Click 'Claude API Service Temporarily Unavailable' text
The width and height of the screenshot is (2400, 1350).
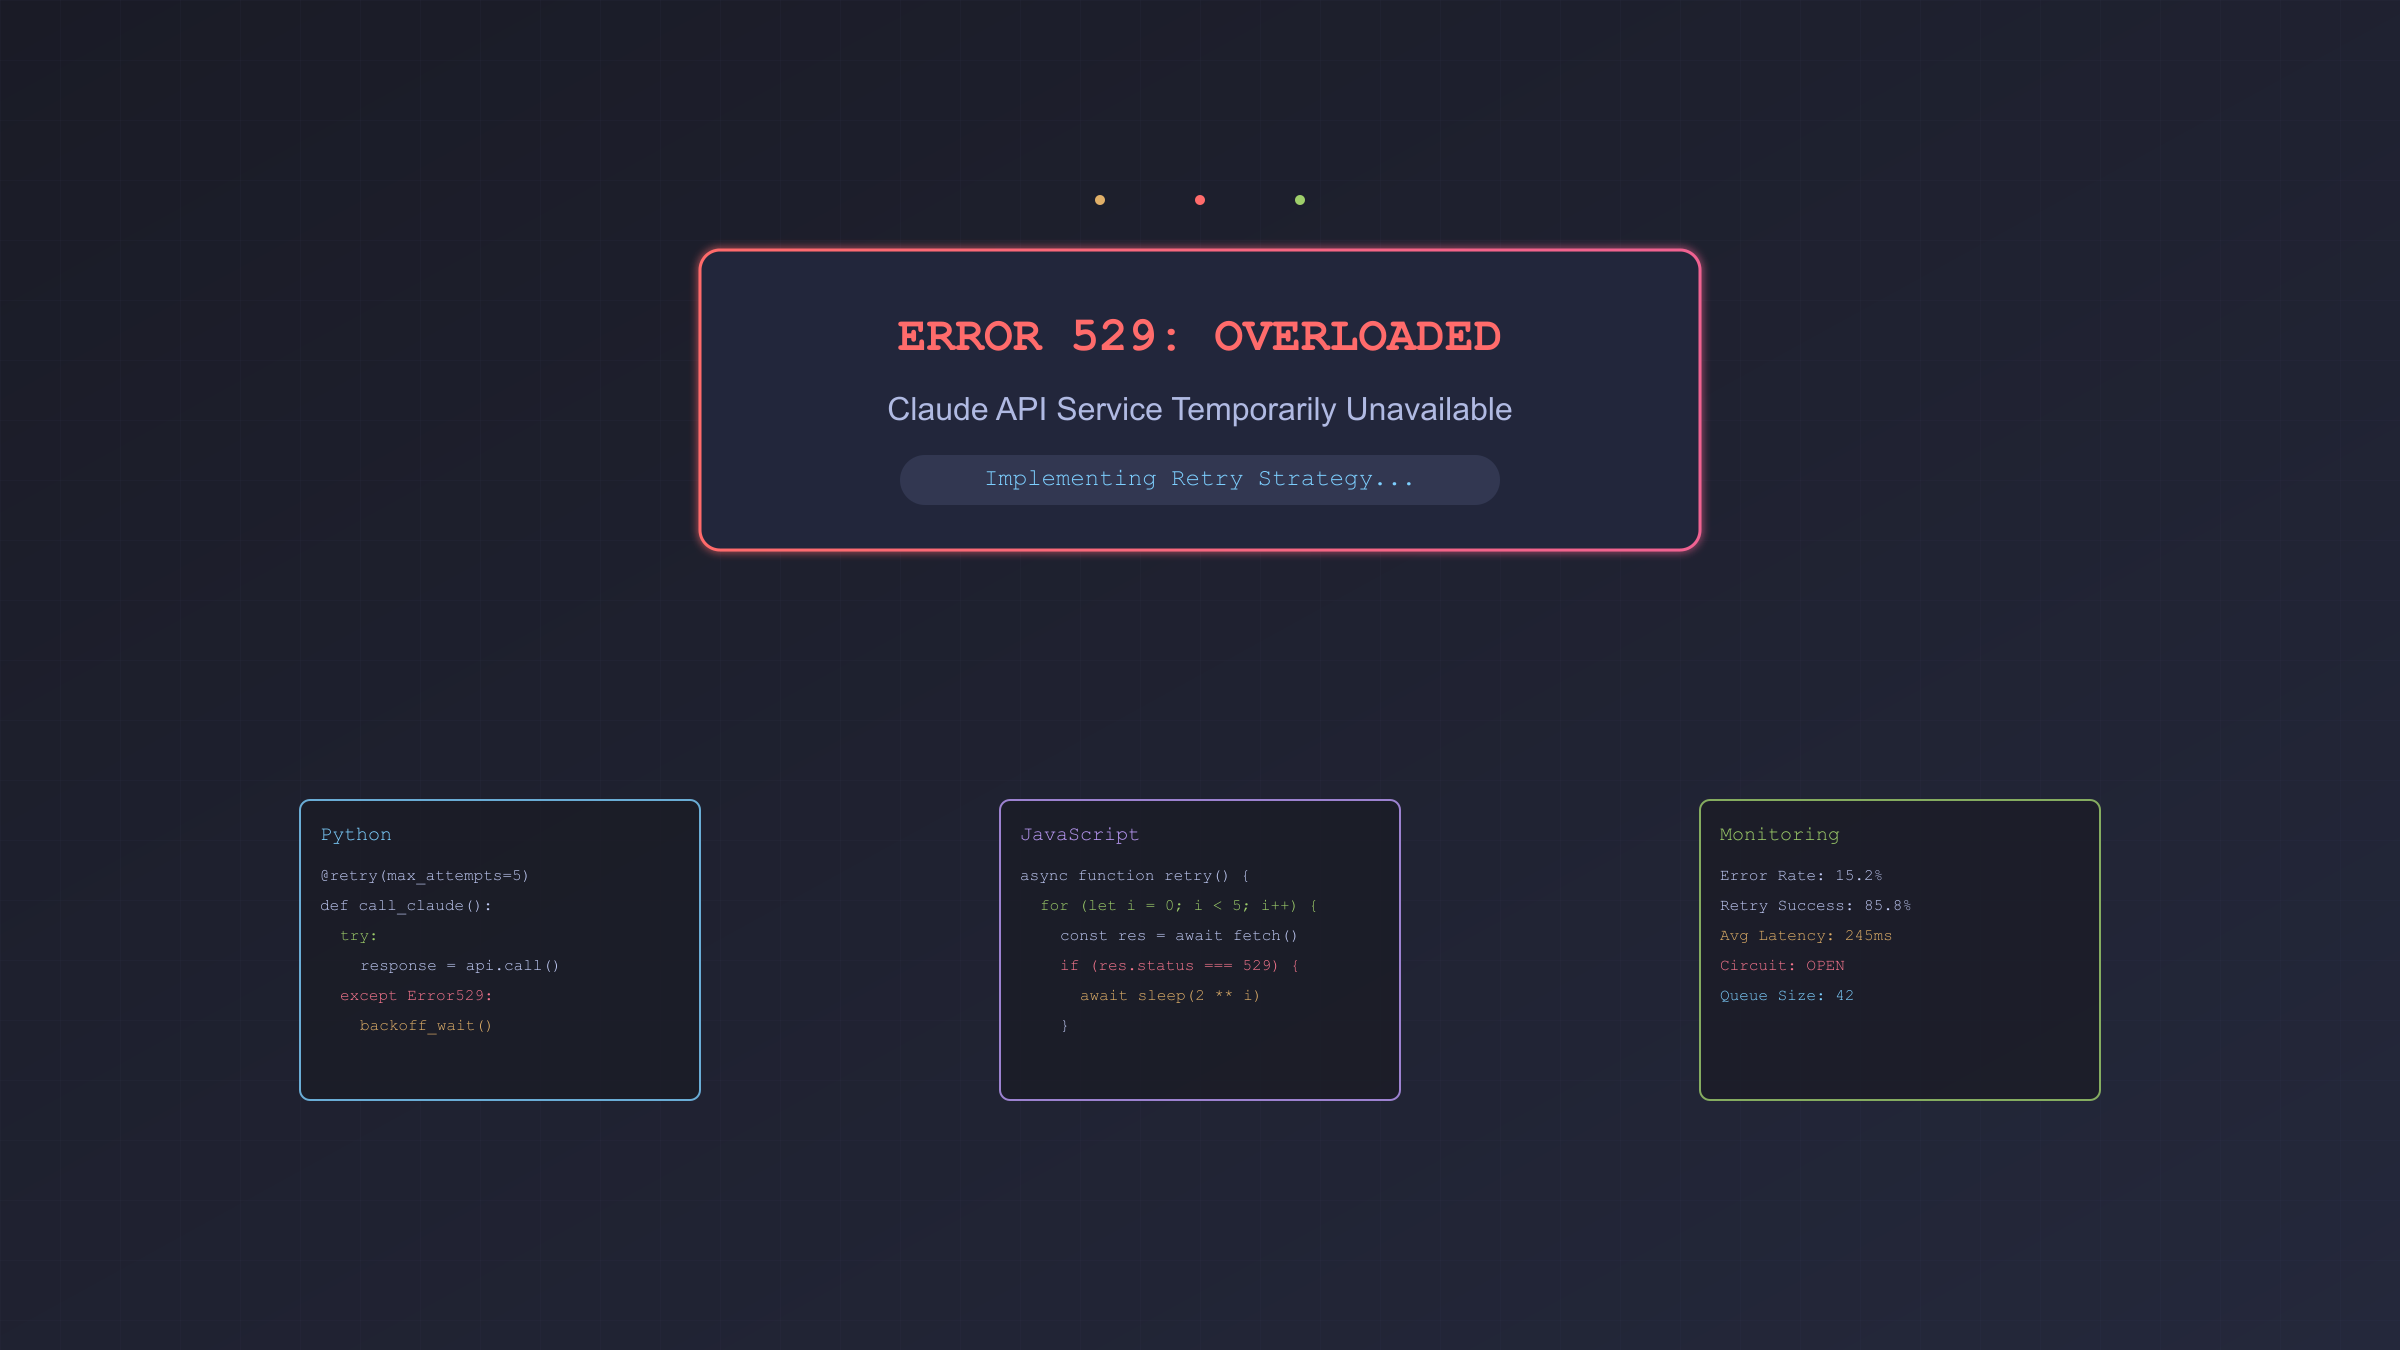pyautogui.click(x=1199, y=409)
